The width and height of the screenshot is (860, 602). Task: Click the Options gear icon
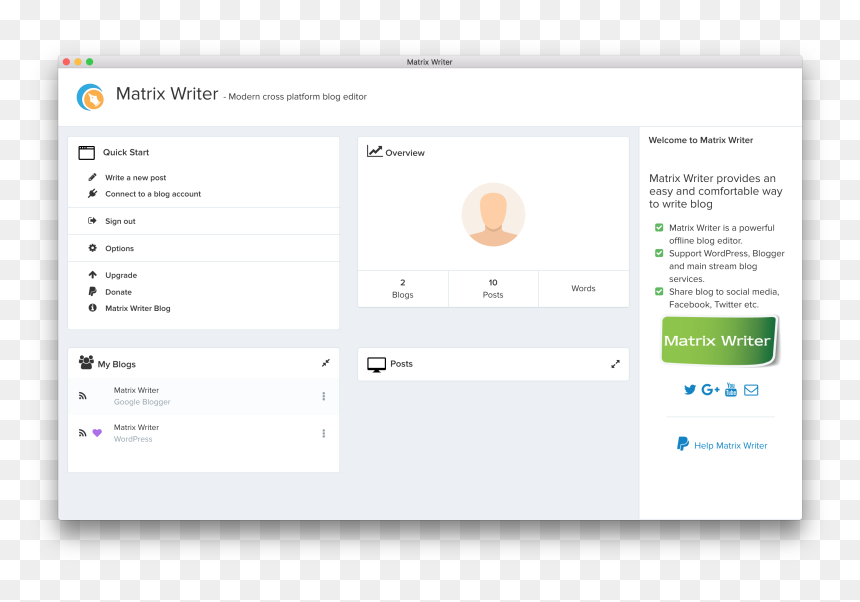click(93, 248)
